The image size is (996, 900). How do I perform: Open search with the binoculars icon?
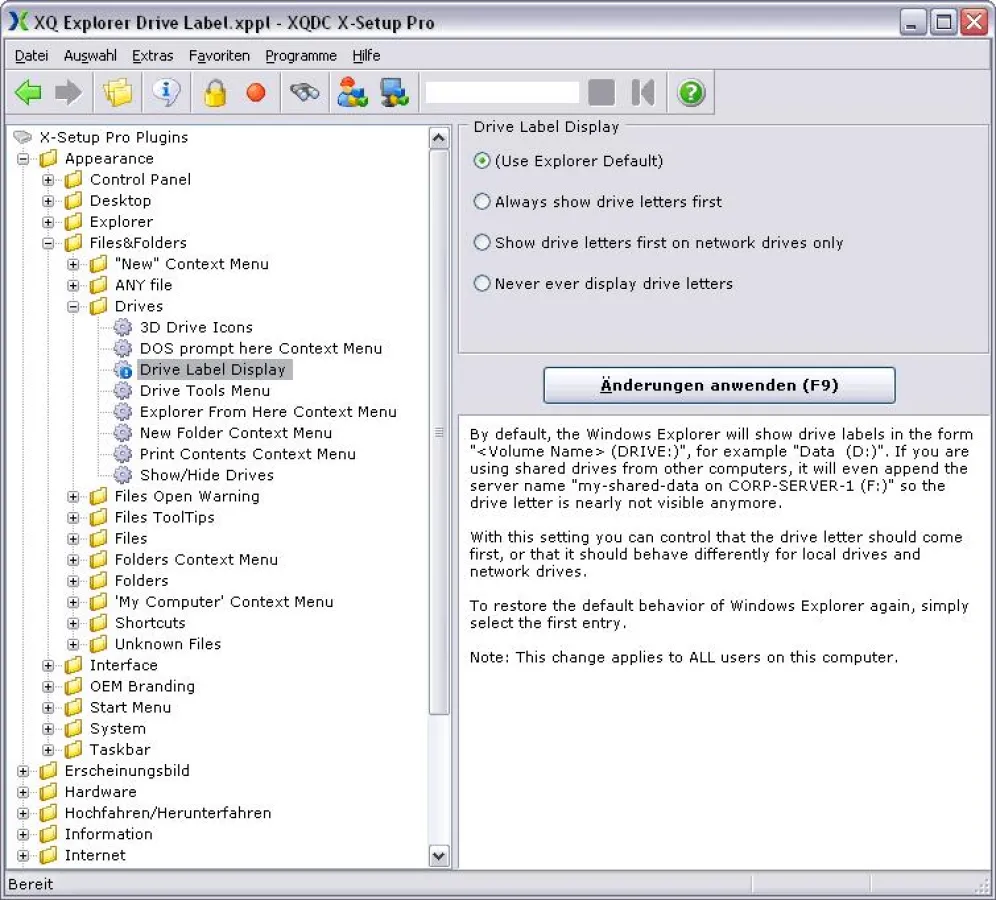pos(304,93)
